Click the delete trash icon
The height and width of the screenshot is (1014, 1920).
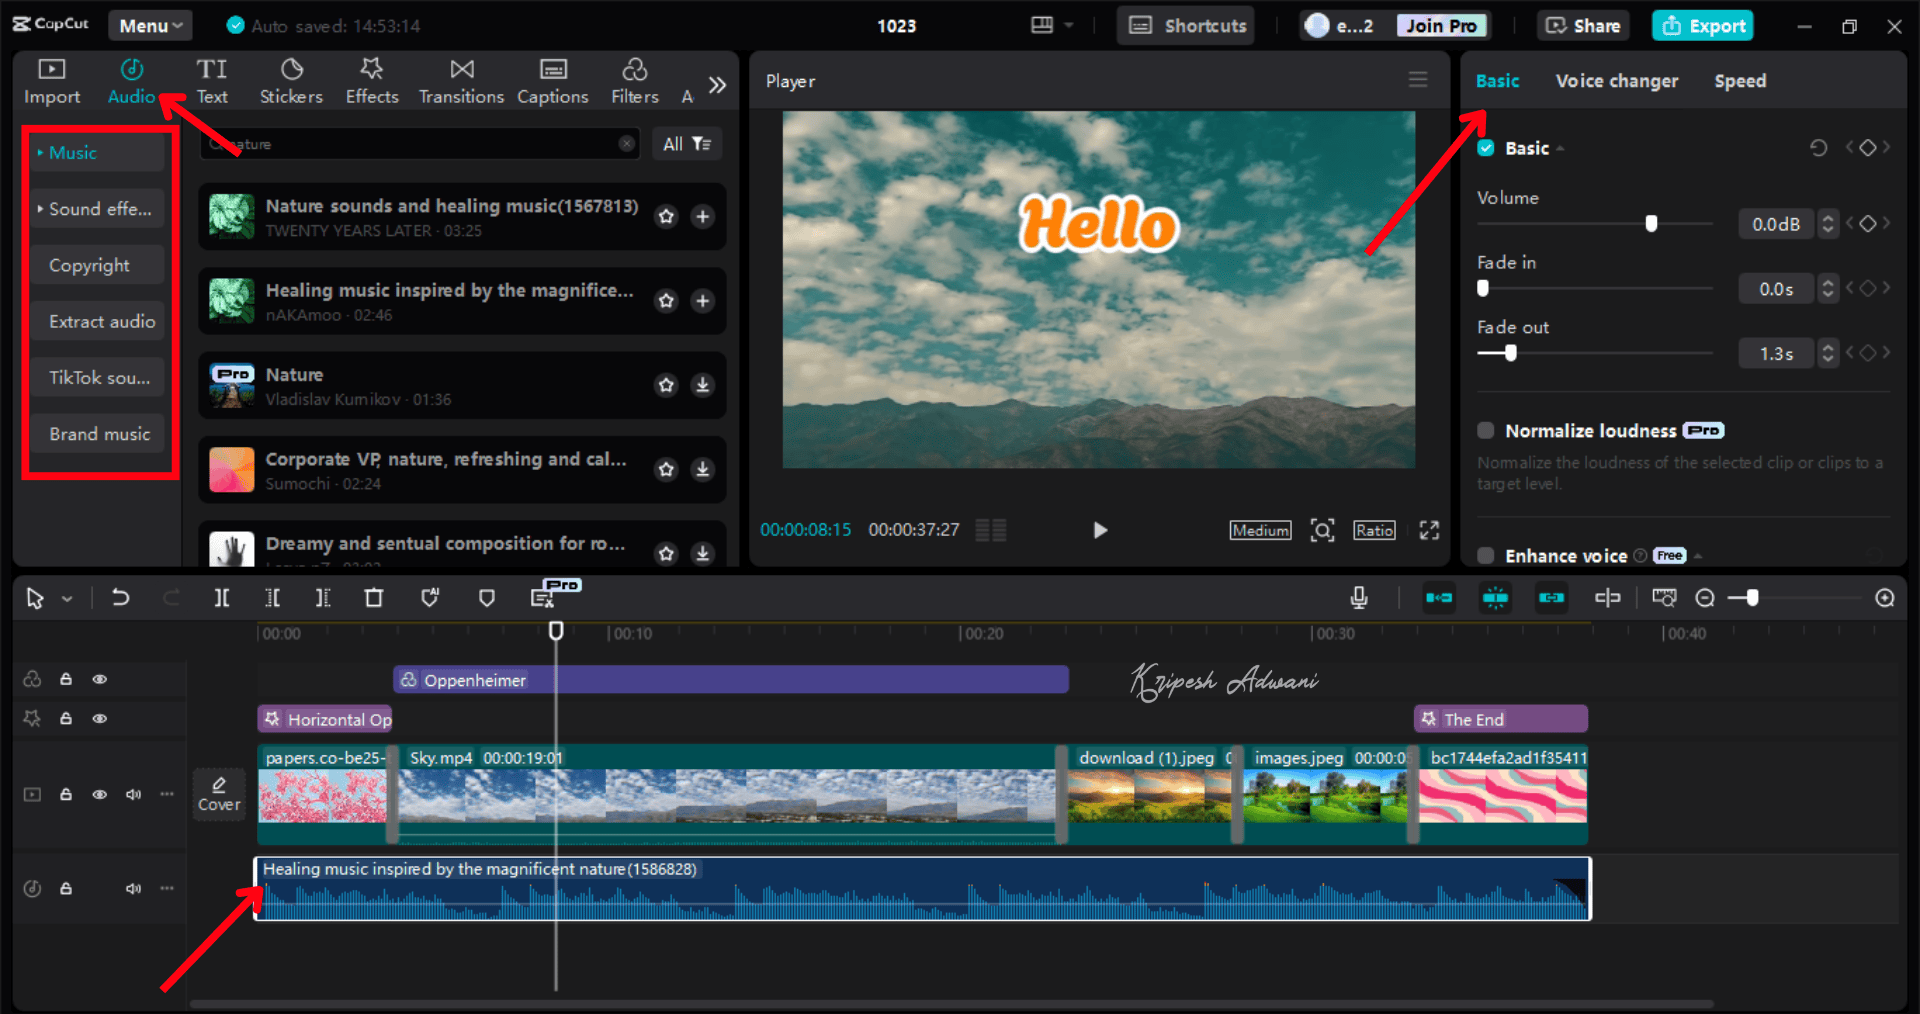[x=374, y=598]
